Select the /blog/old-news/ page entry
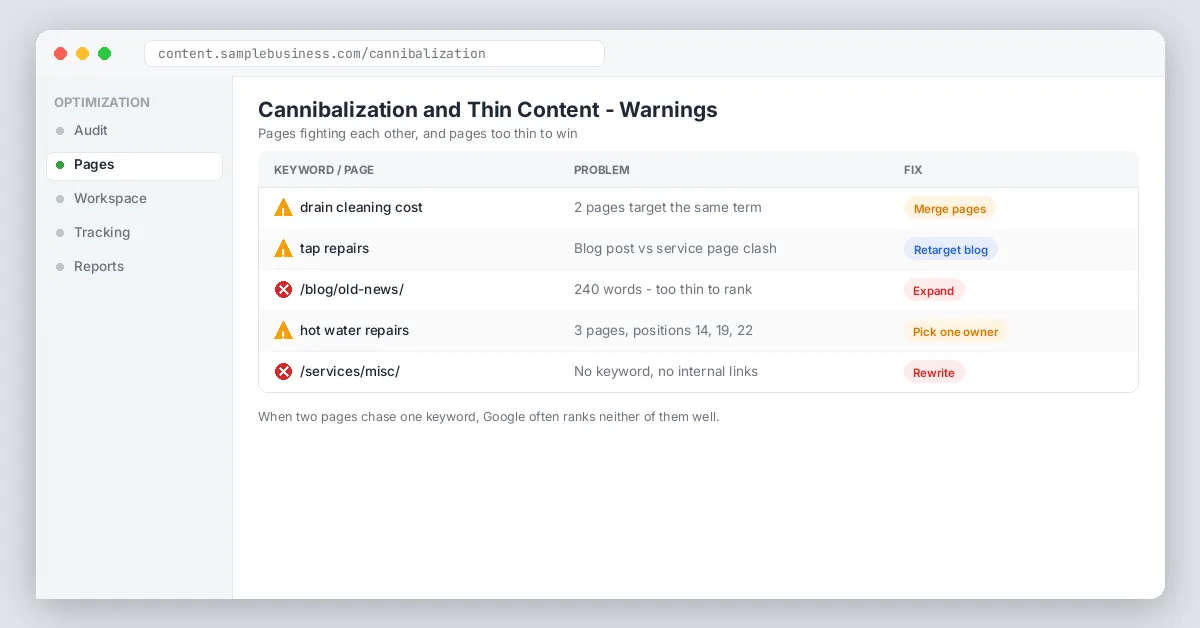This screenshot has width=1200, height=628. click(352, 290)
